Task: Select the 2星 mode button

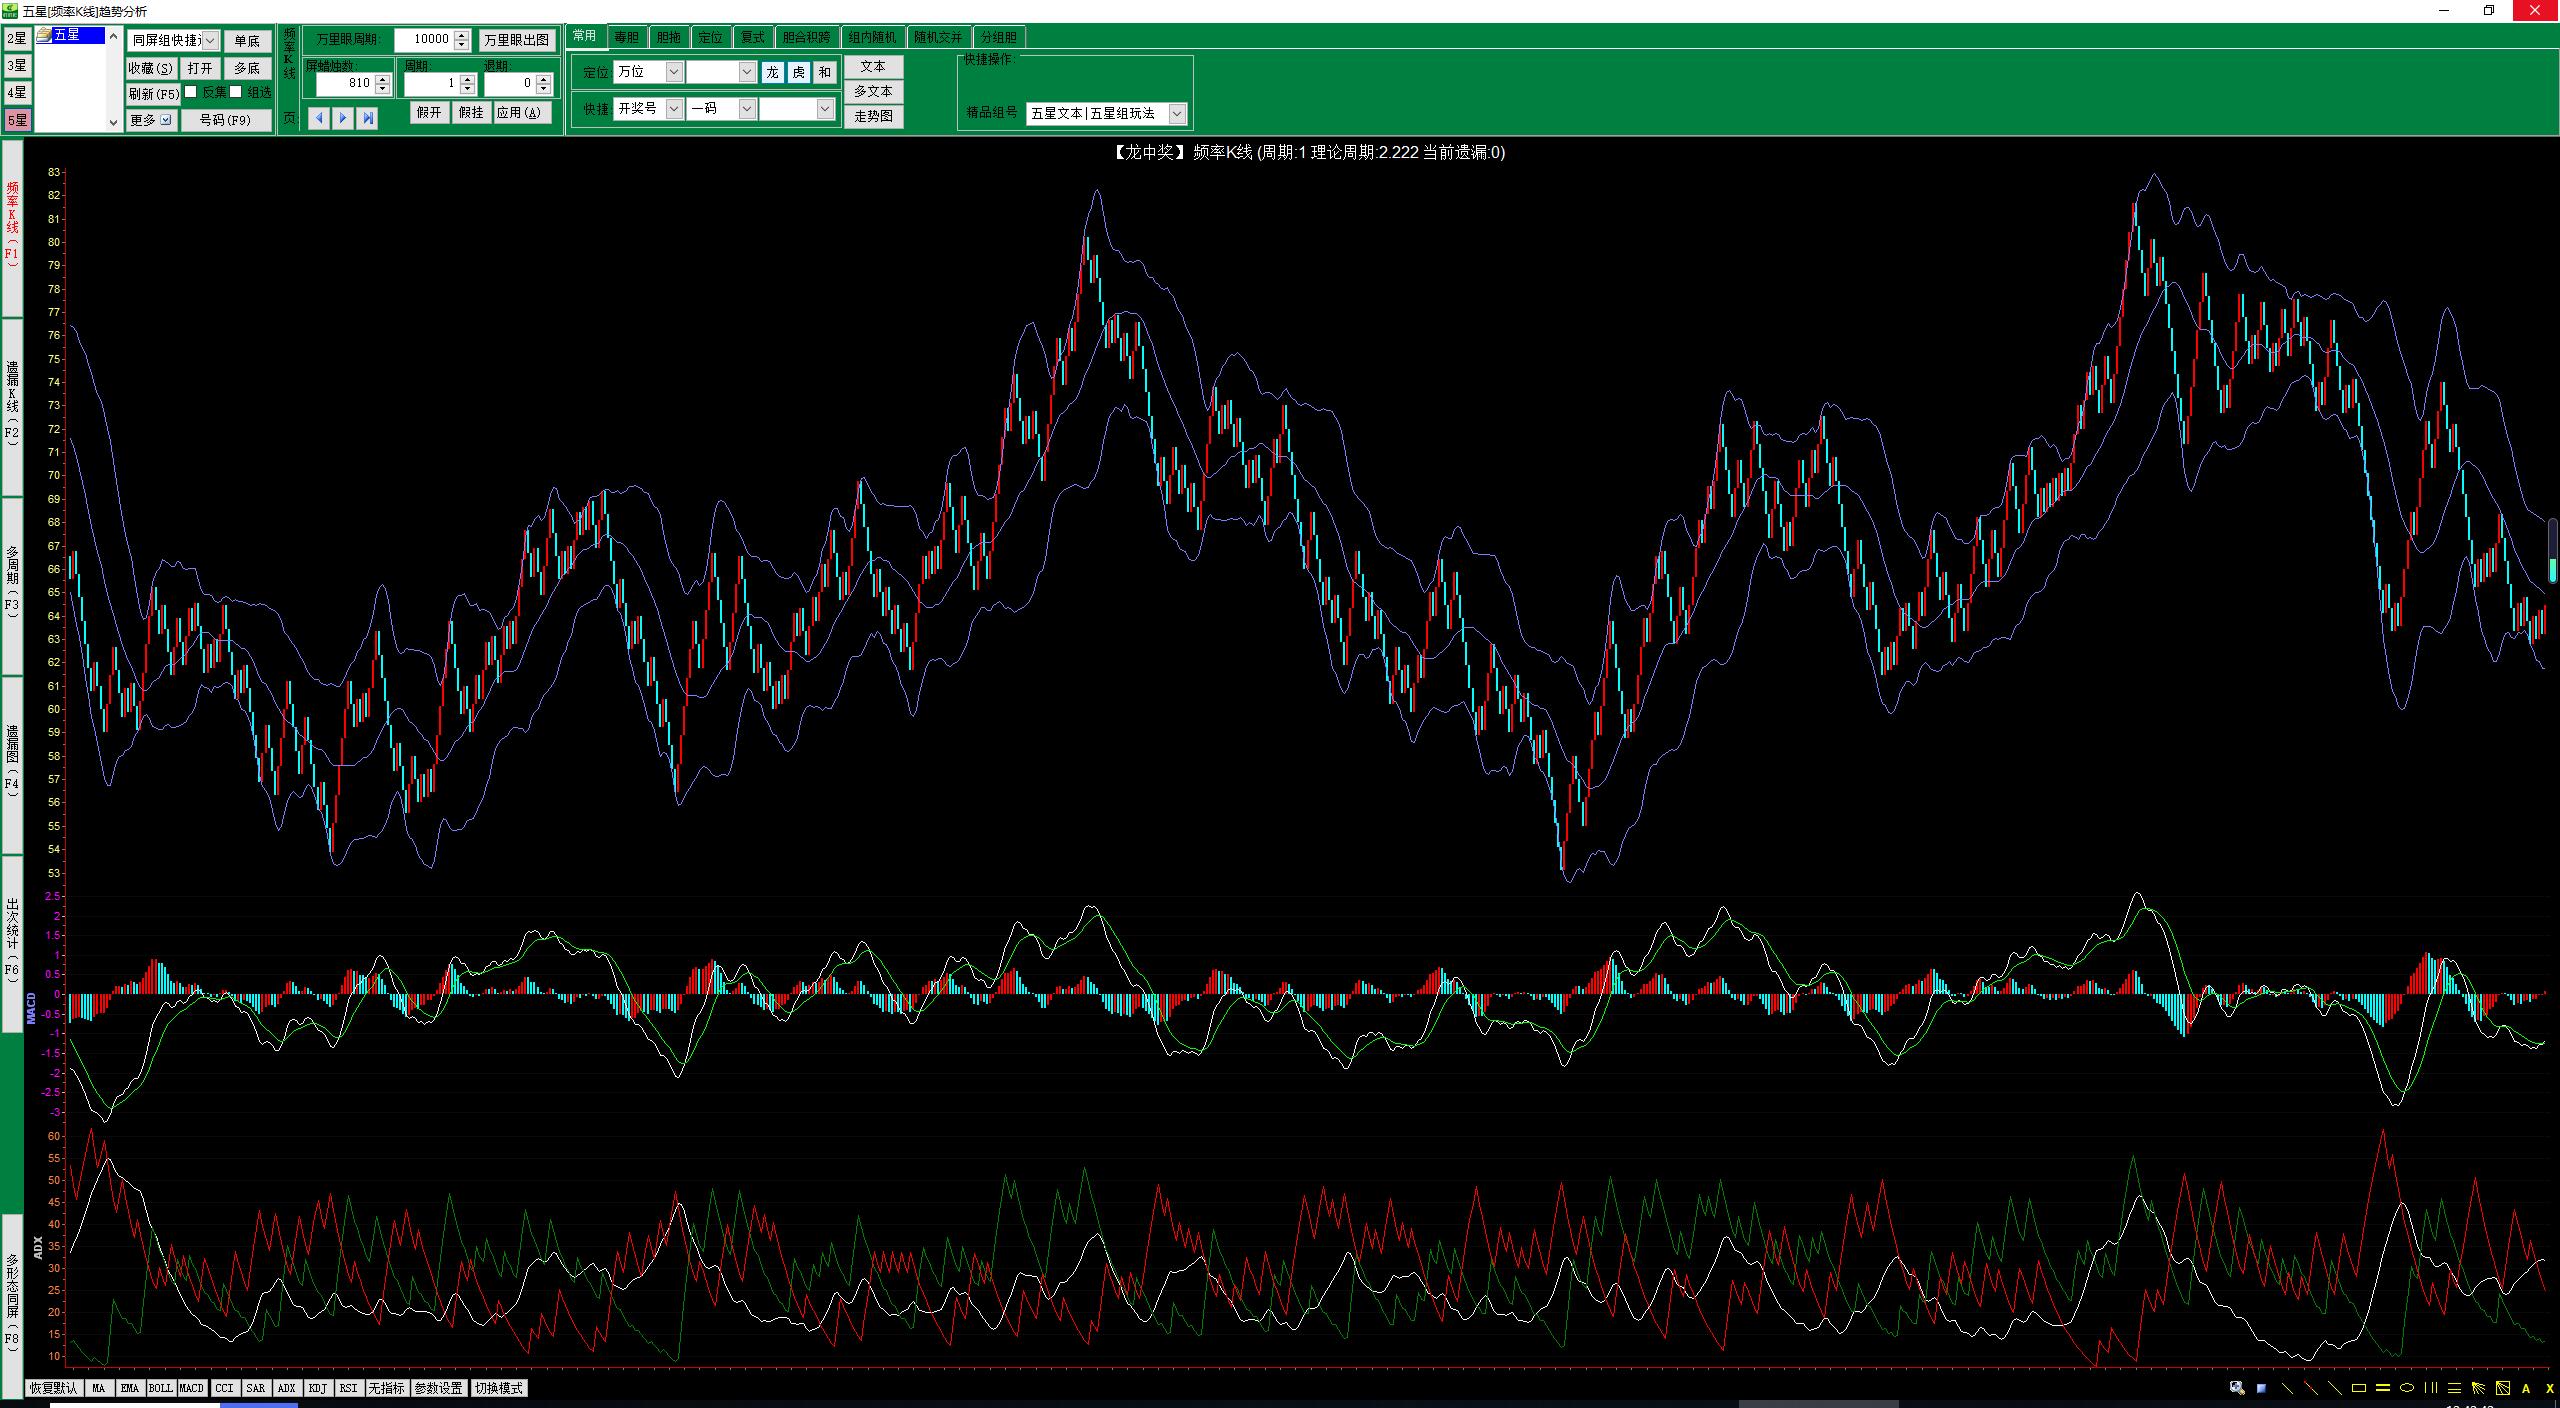Action: click(x=17, y=39)
